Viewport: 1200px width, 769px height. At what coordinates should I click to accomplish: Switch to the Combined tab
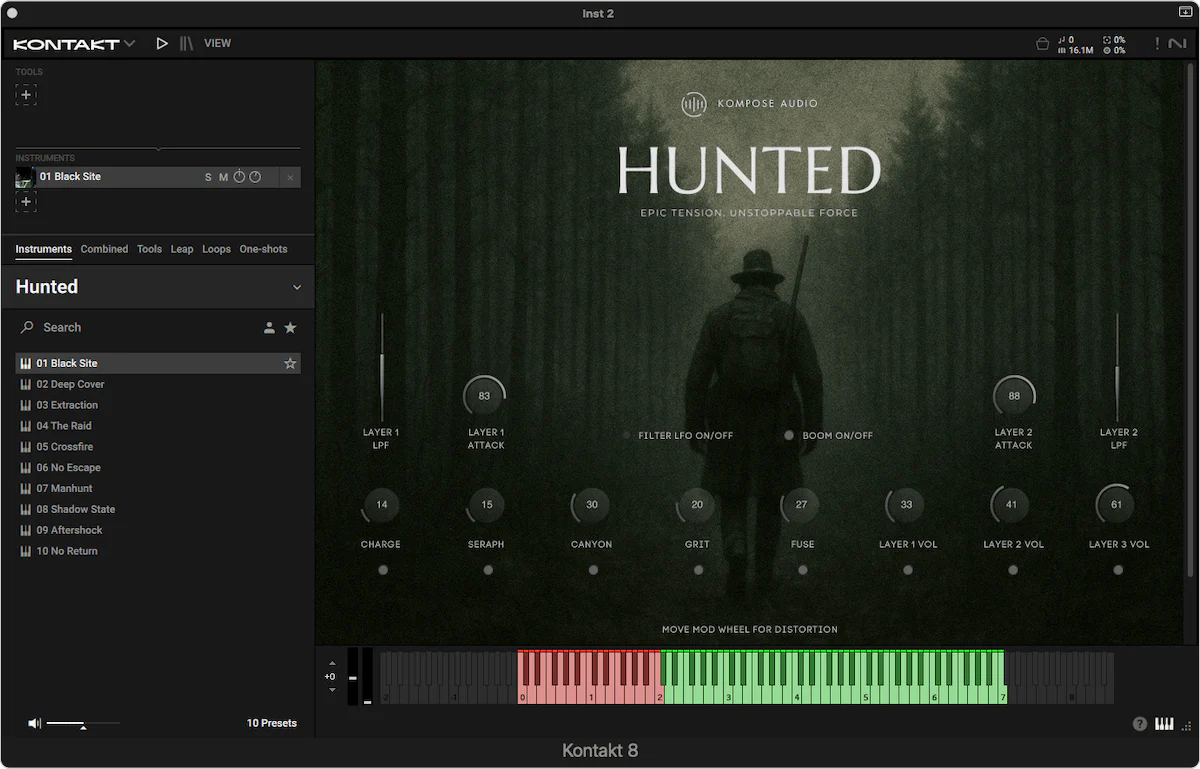(x=104, y=249)
